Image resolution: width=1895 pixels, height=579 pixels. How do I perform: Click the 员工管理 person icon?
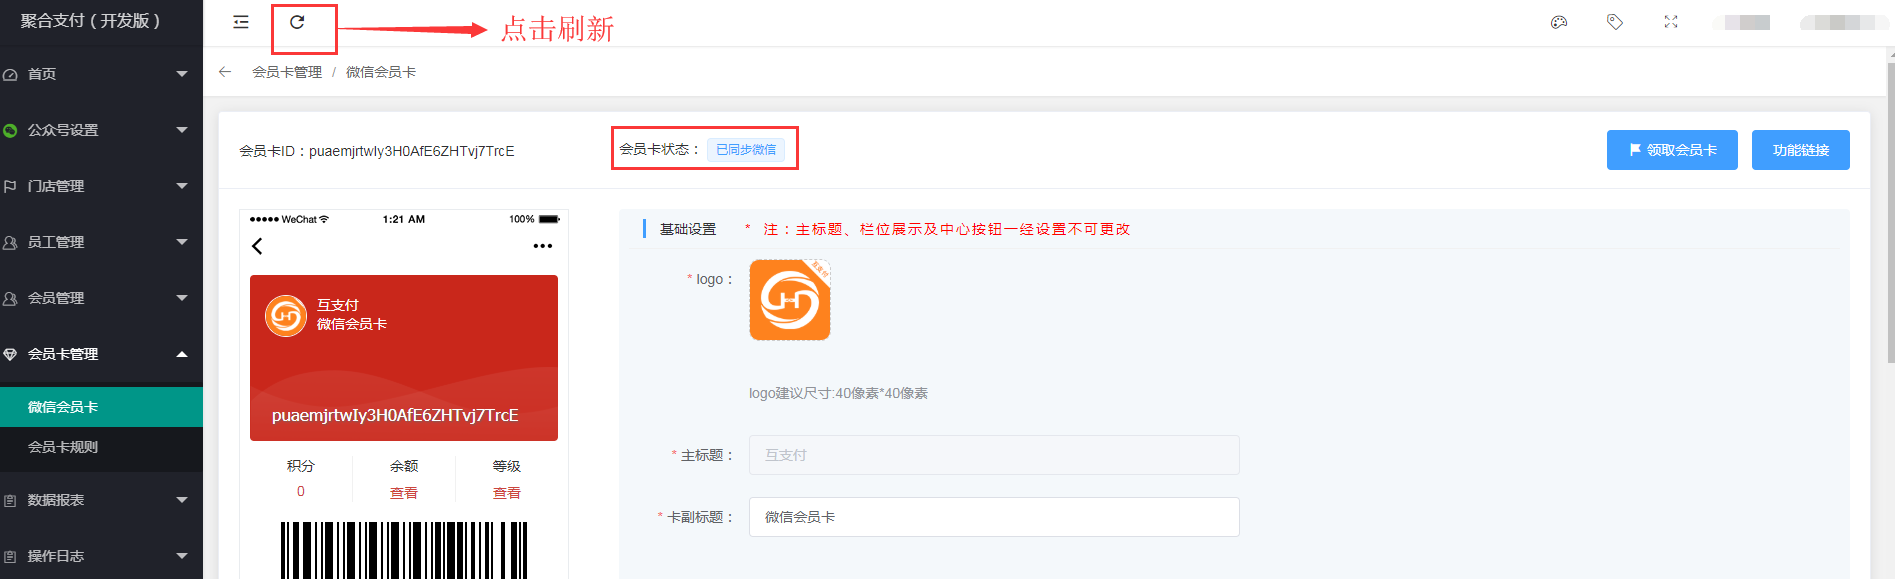(10, 242)
